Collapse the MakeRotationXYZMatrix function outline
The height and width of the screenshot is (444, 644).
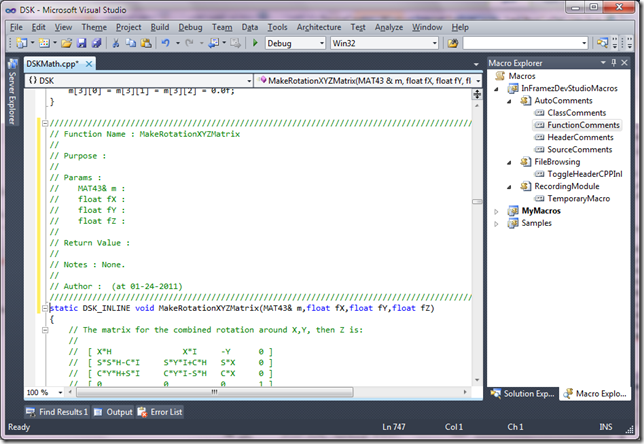coord(45,308)
